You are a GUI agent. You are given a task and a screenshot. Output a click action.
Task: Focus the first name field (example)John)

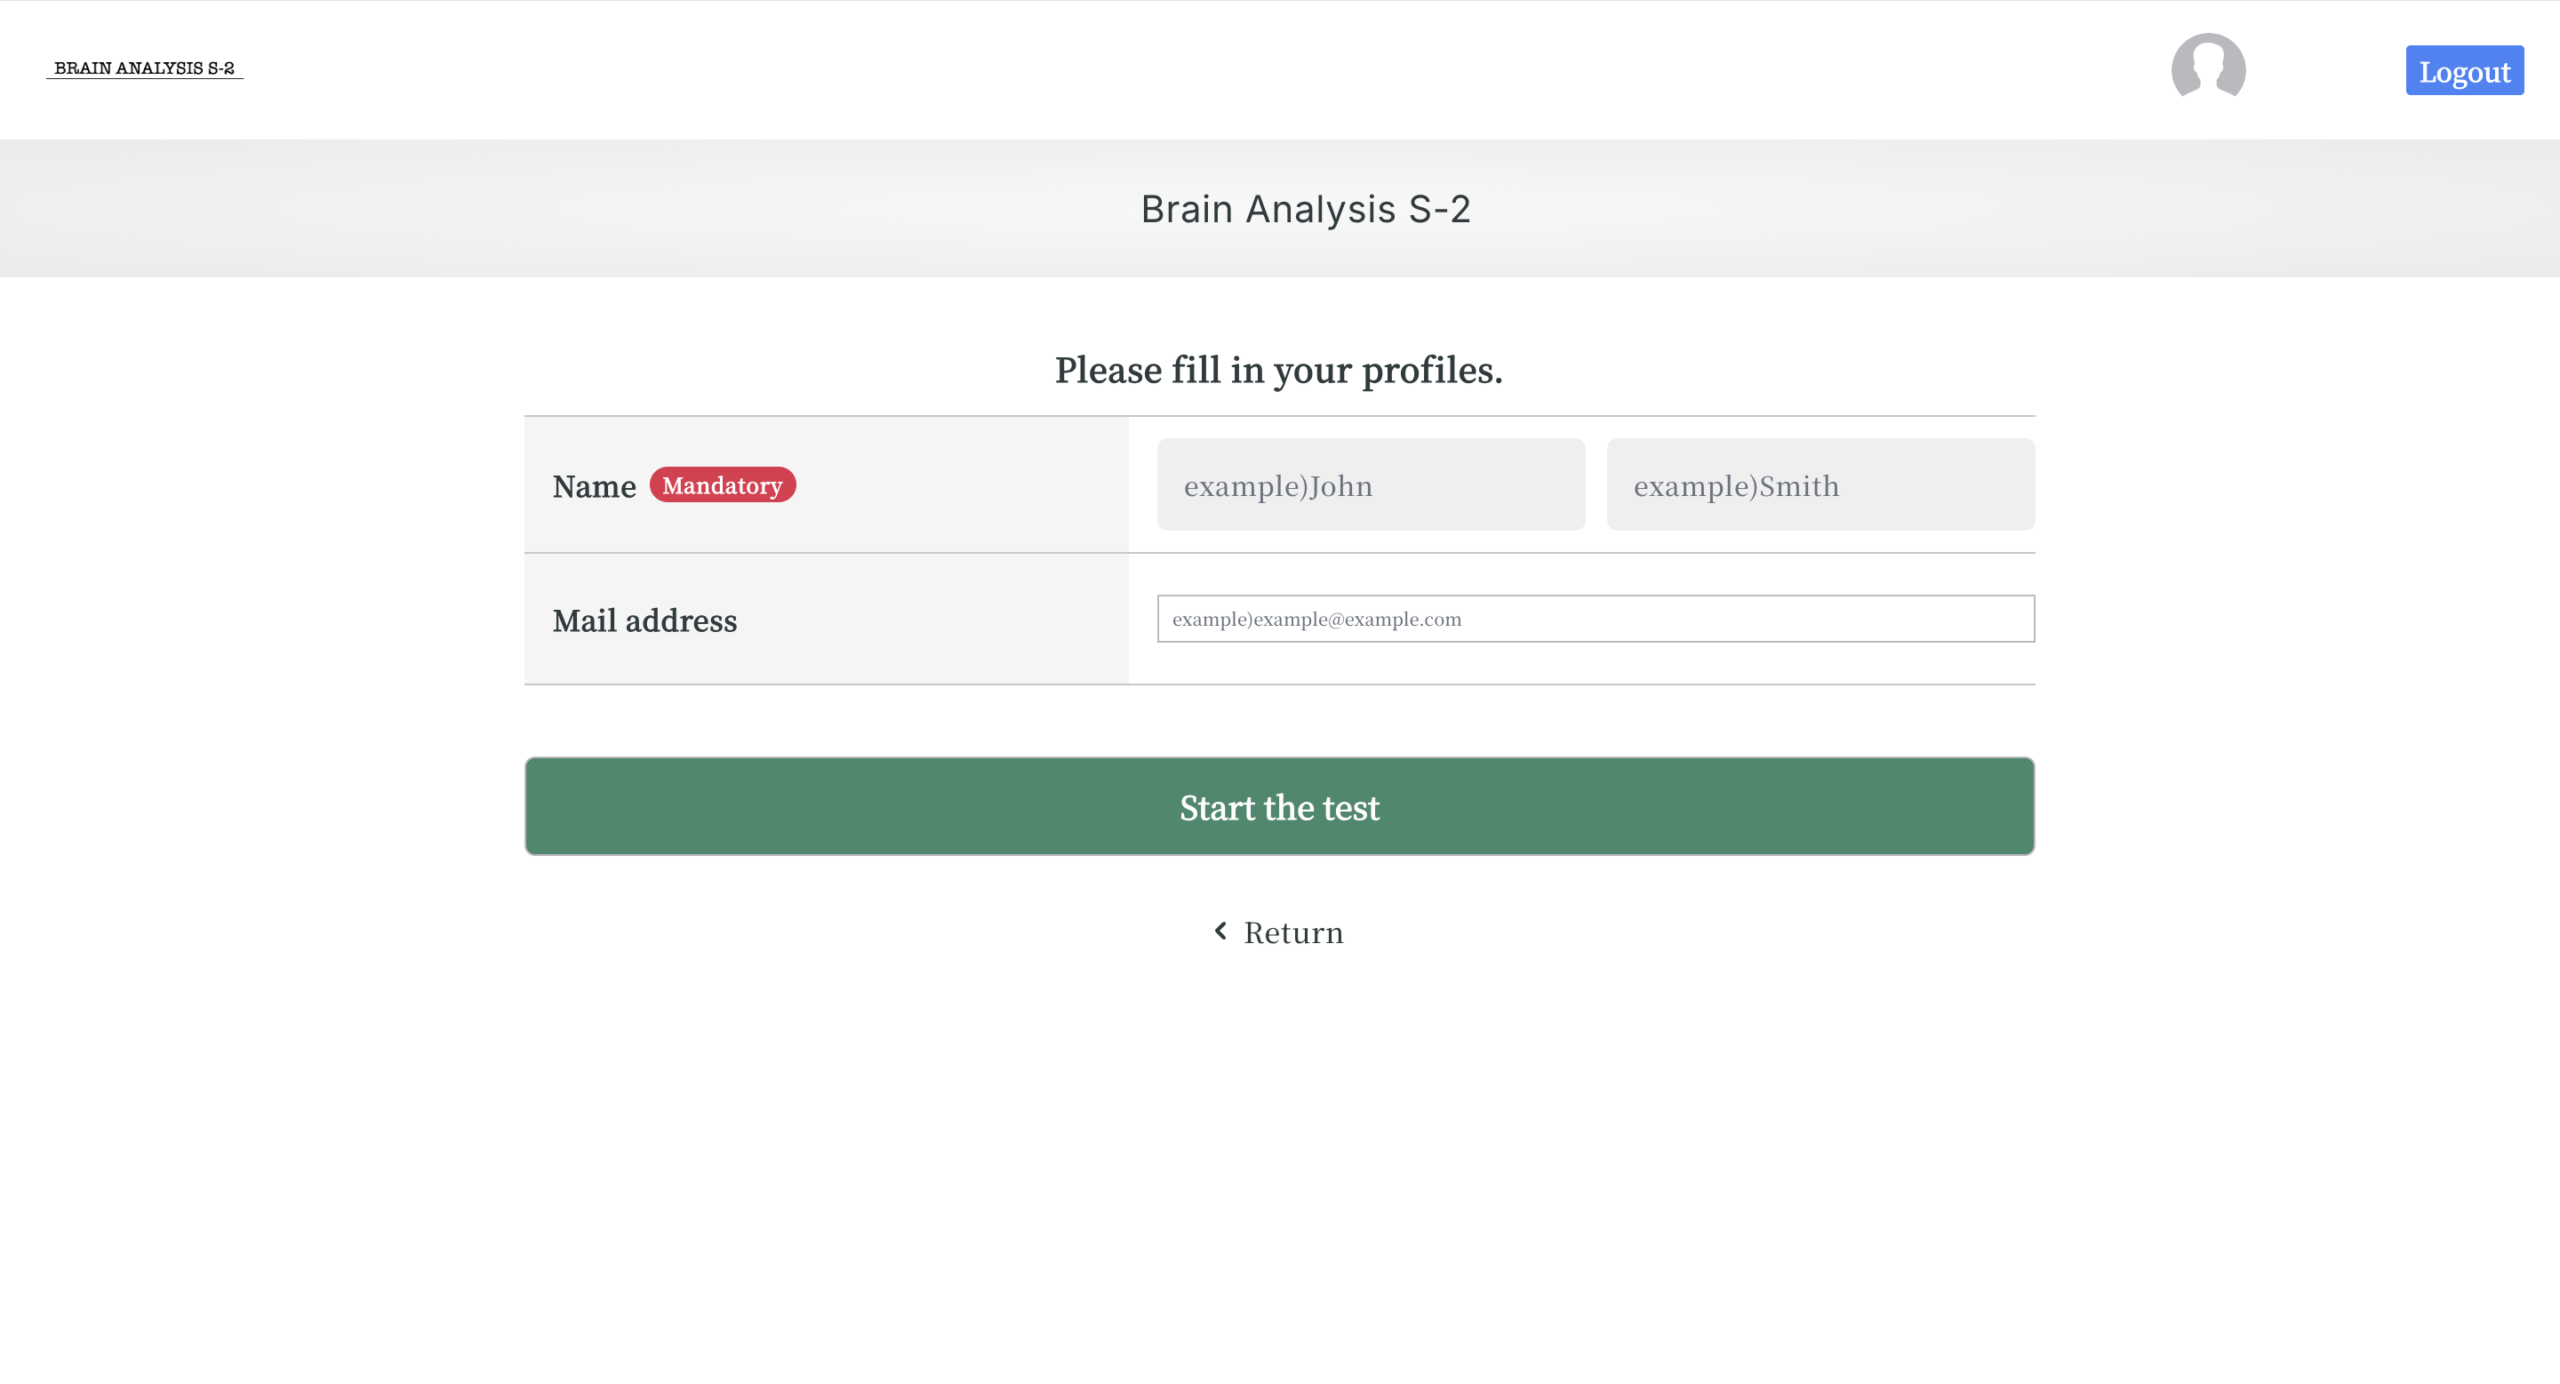click(1370, 485)
